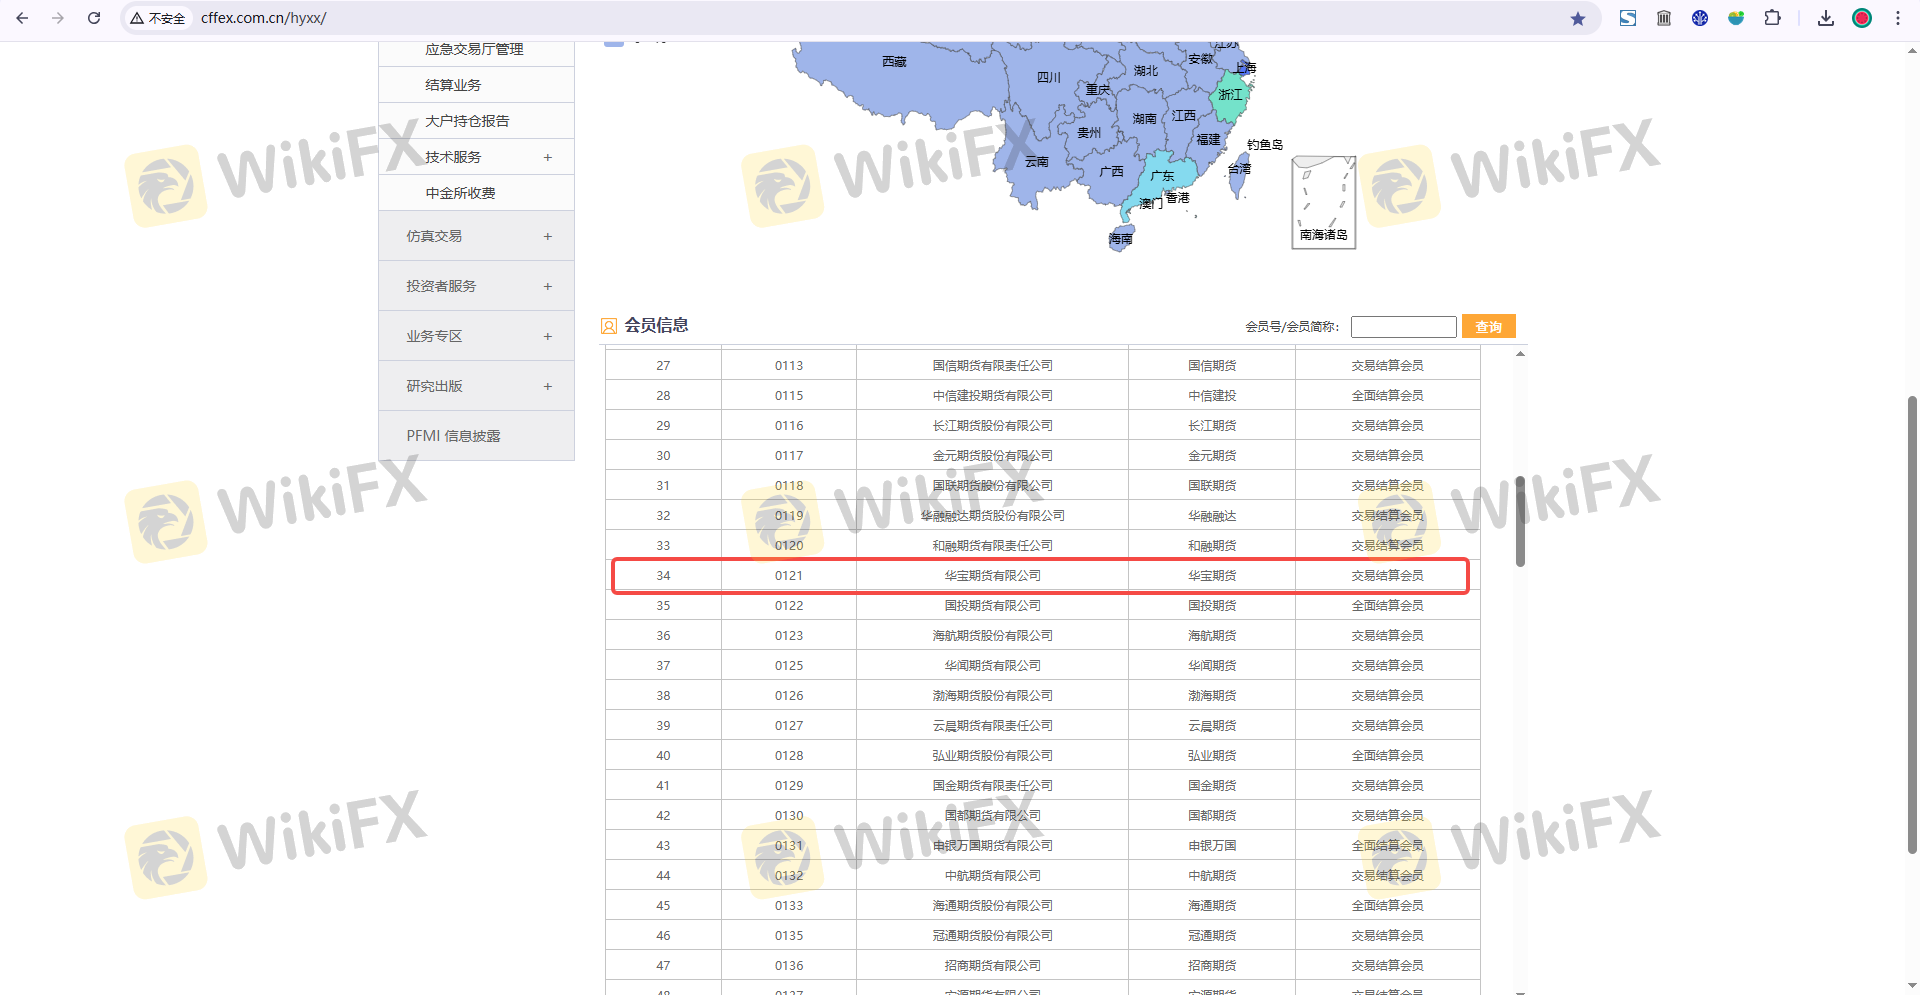Click 金元期货股份有限公司 in the table

click(992, 456)
